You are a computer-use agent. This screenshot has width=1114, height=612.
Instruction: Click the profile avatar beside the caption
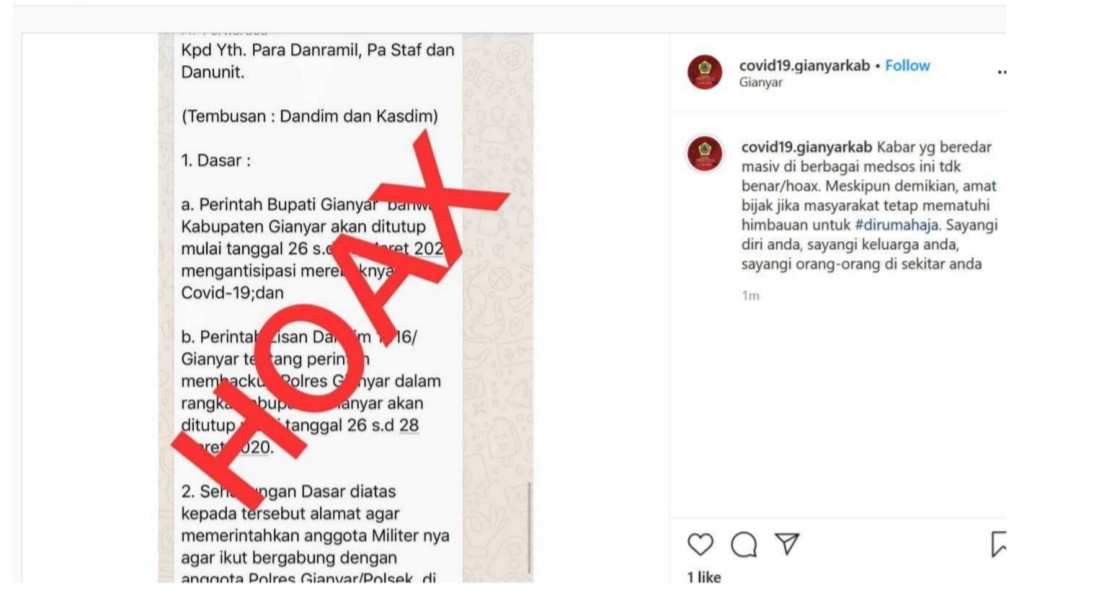(x=704, y=154)
